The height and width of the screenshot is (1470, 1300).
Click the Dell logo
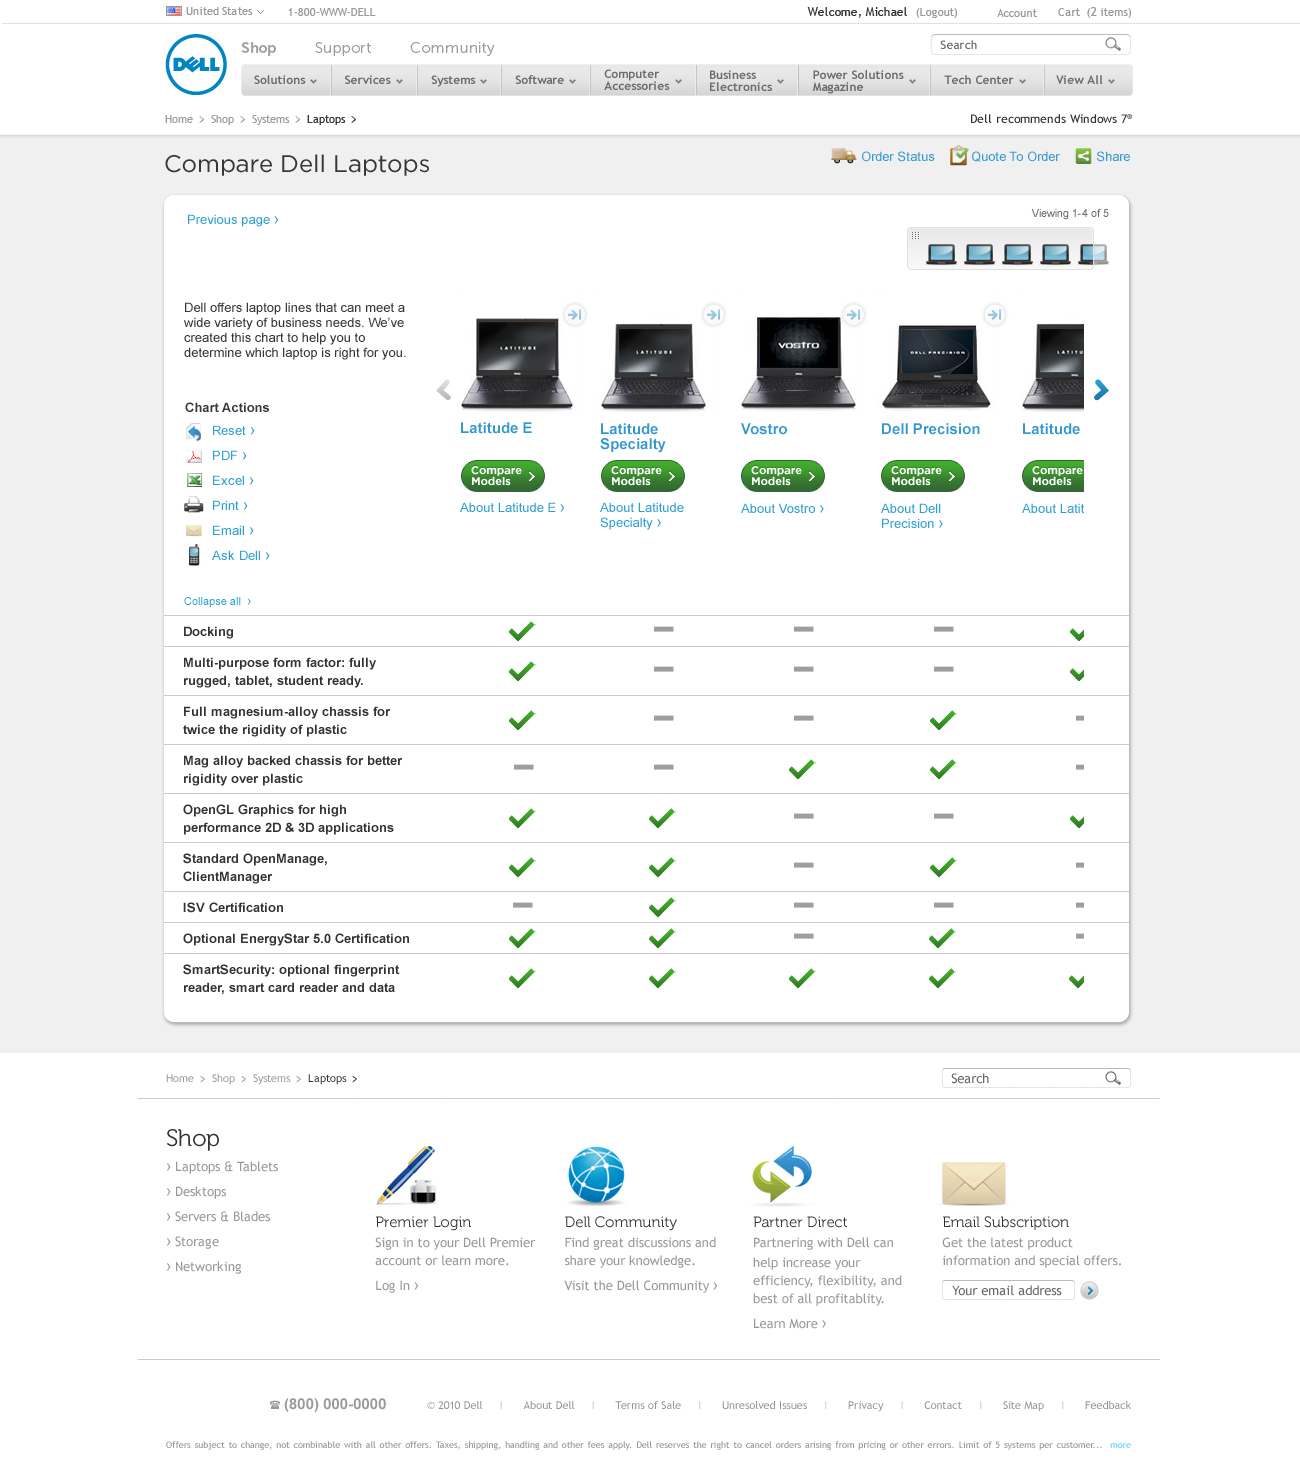(196, 65)
